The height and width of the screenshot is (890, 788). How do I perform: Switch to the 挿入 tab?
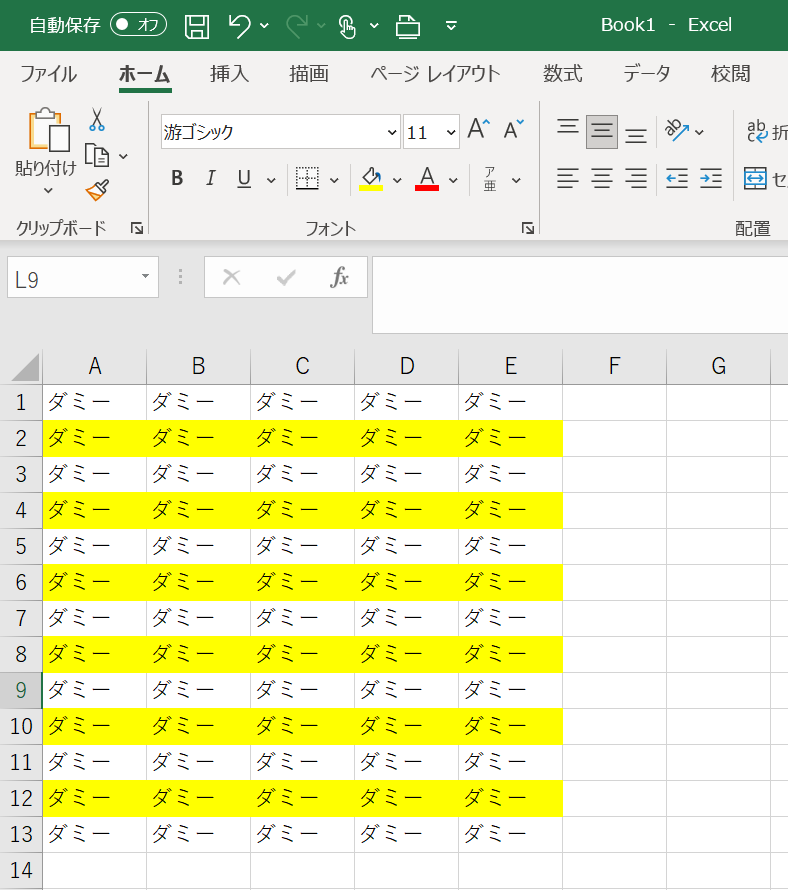click(229, 74)
